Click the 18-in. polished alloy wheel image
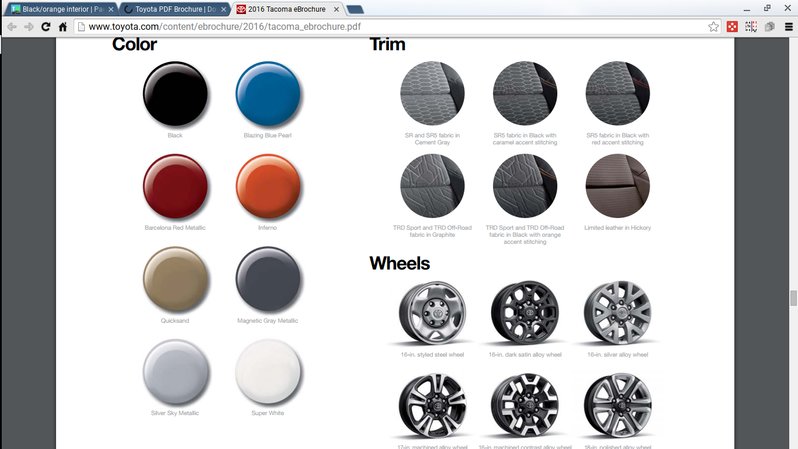This screenshot has height=449, width=798. [618, 405]
